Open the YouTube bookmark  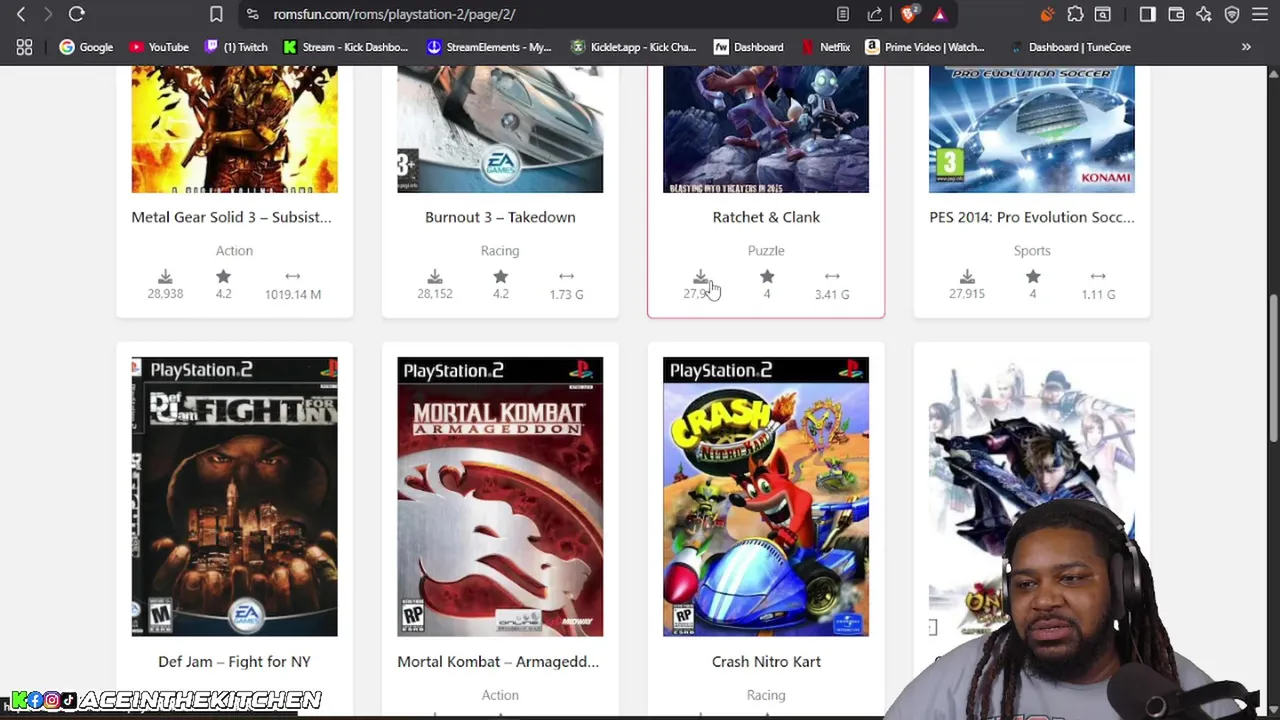coord(158,47)
